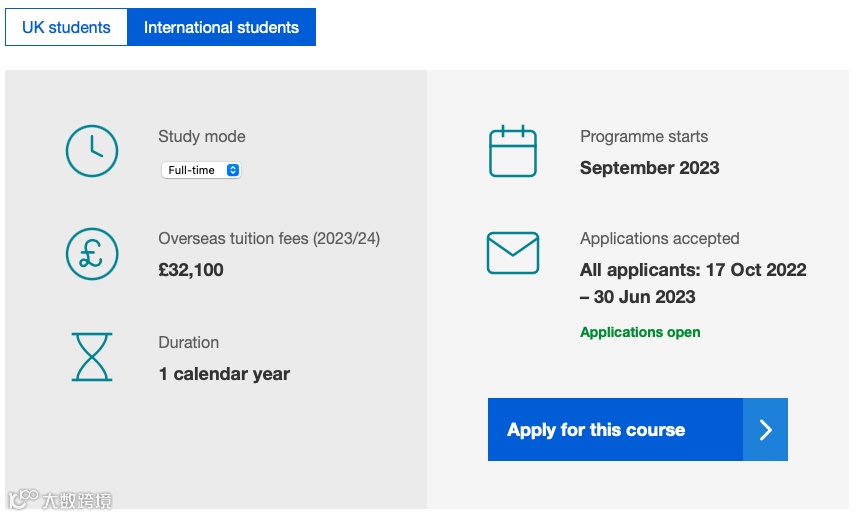Click the Overseas tuition fees (2023/24) label
This screenshot has width=856, height=517.
(269, 239)
